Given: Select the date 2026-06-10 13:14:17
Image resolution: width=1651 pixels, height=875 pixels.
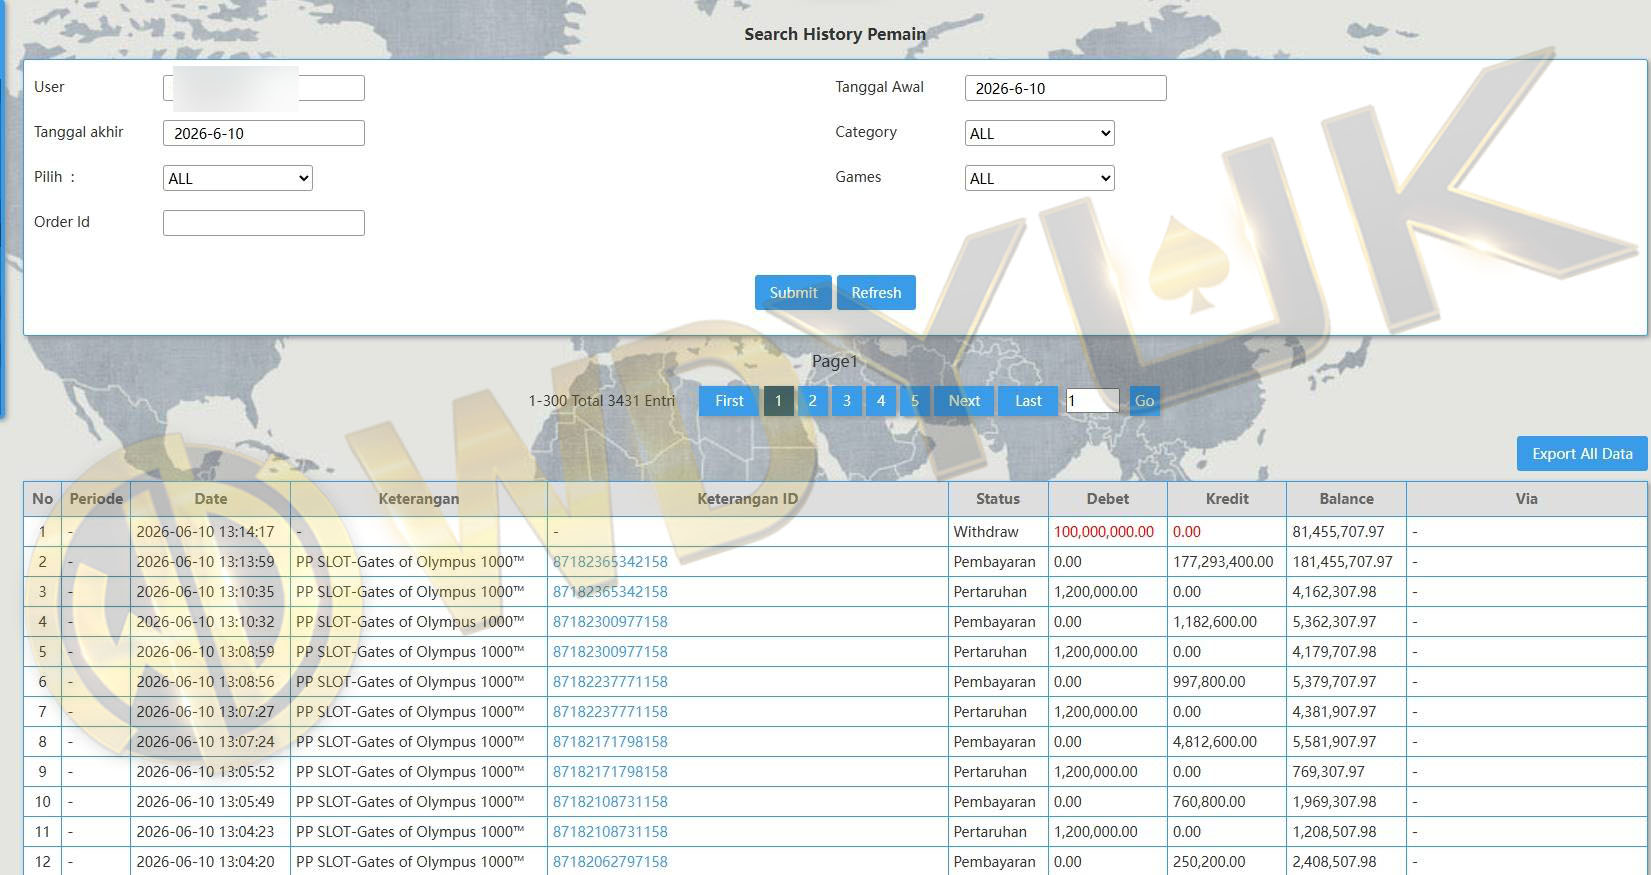Looking at the screenshot, I should 205,532.
